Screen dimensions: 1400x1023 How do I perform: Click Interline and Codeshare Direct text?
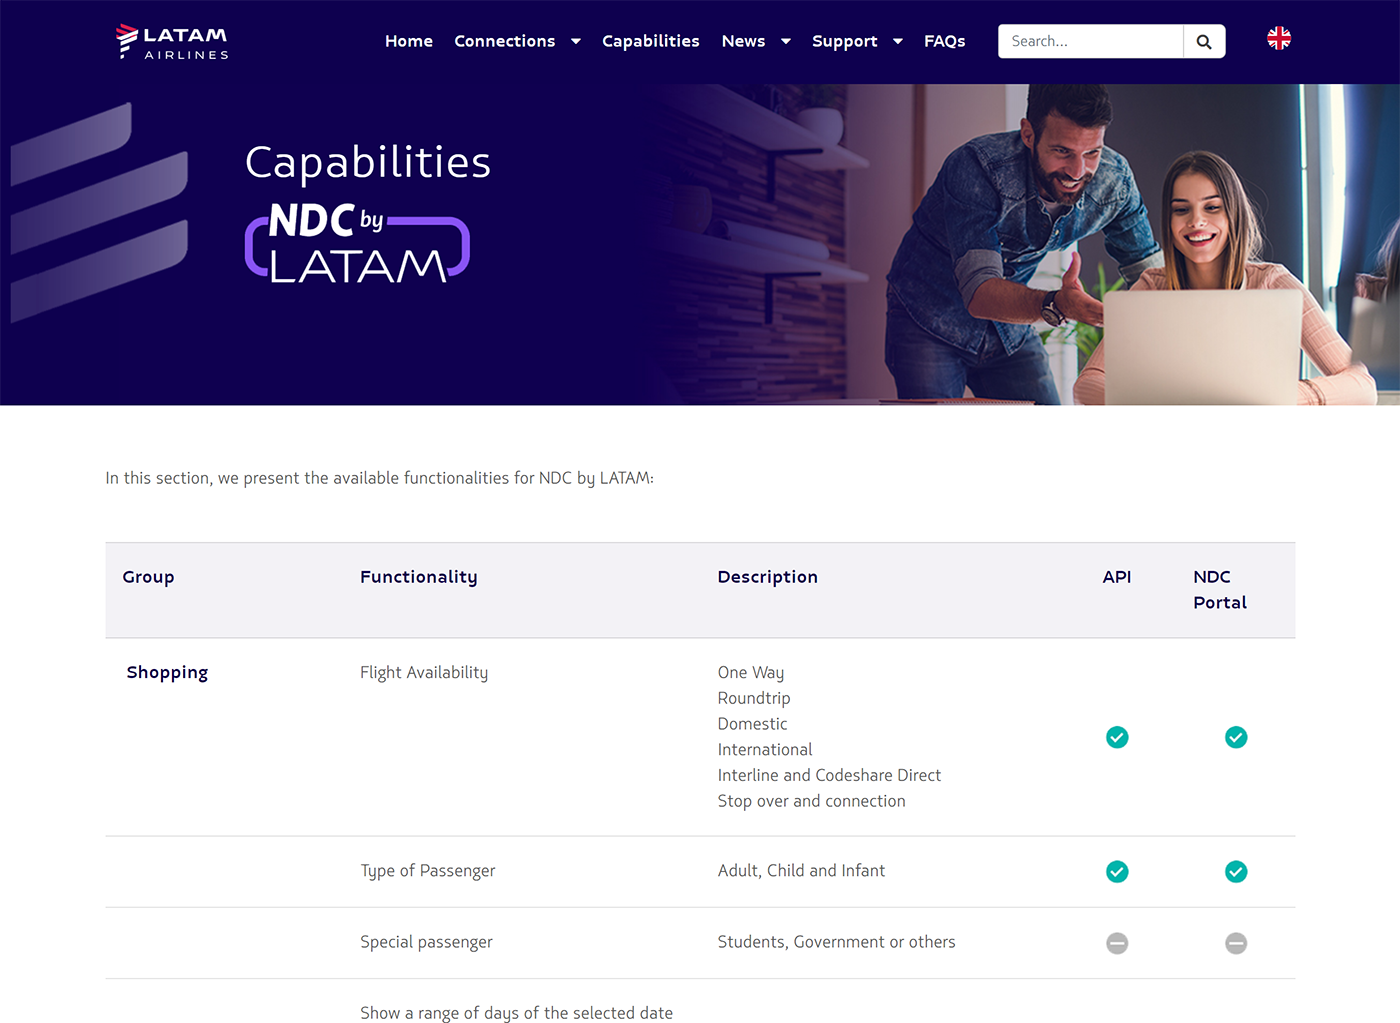click(x=829, y=775)
